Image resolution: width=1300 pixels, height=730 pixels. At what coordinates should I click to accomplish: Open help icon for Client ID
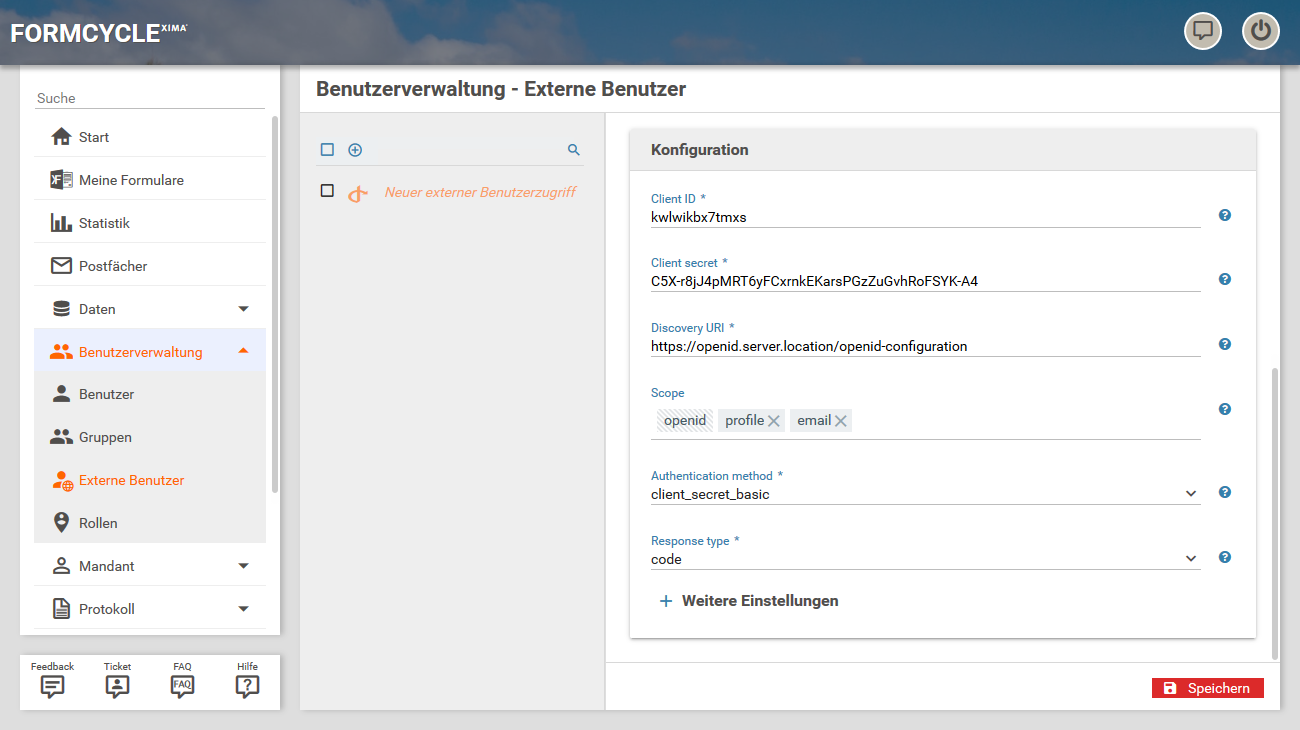coord(1224,215)
